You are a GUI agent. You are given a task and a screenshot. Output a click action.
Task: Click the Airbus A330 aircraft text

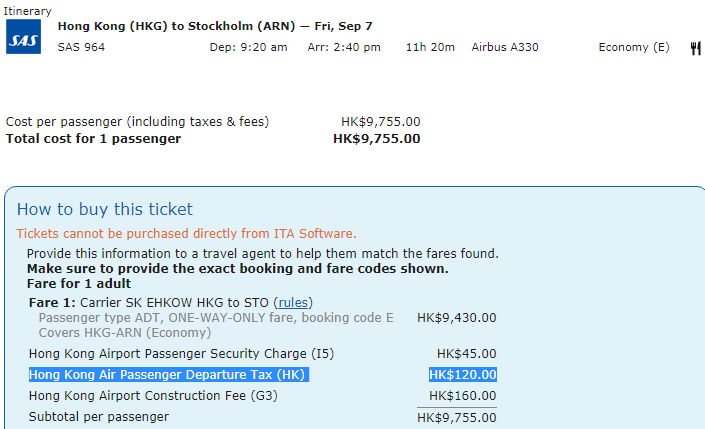(505, 47)
